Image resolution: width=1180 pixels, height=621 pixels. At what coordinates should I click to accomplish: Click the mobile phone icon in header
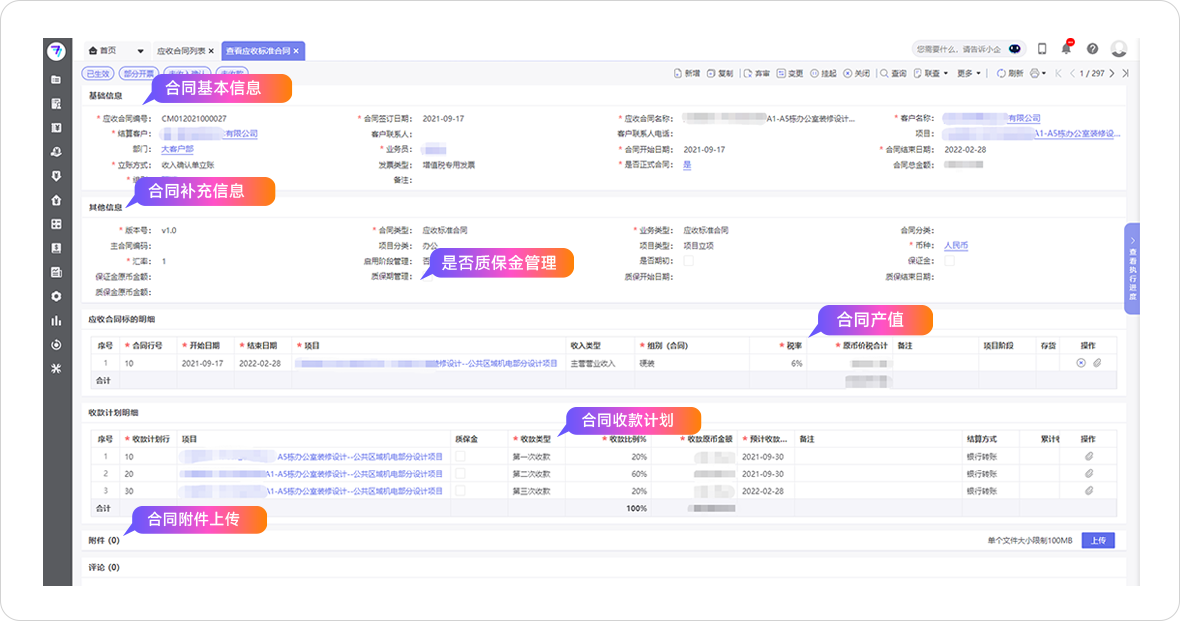tap(1042, 49)
